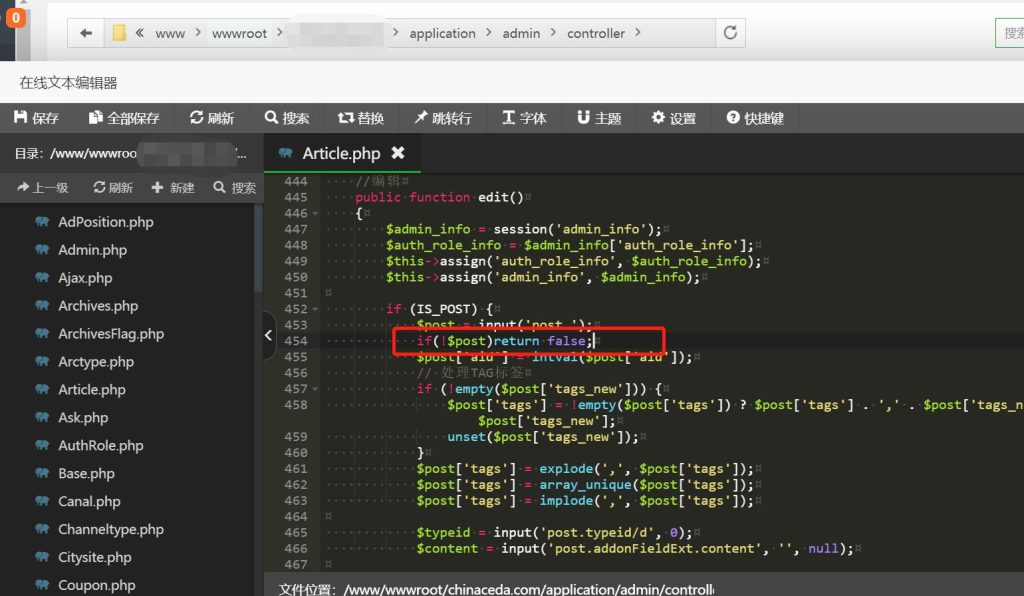The image size is (1024, 596).
Task: Click the 目录 directory path label
Action: point(131,154)
